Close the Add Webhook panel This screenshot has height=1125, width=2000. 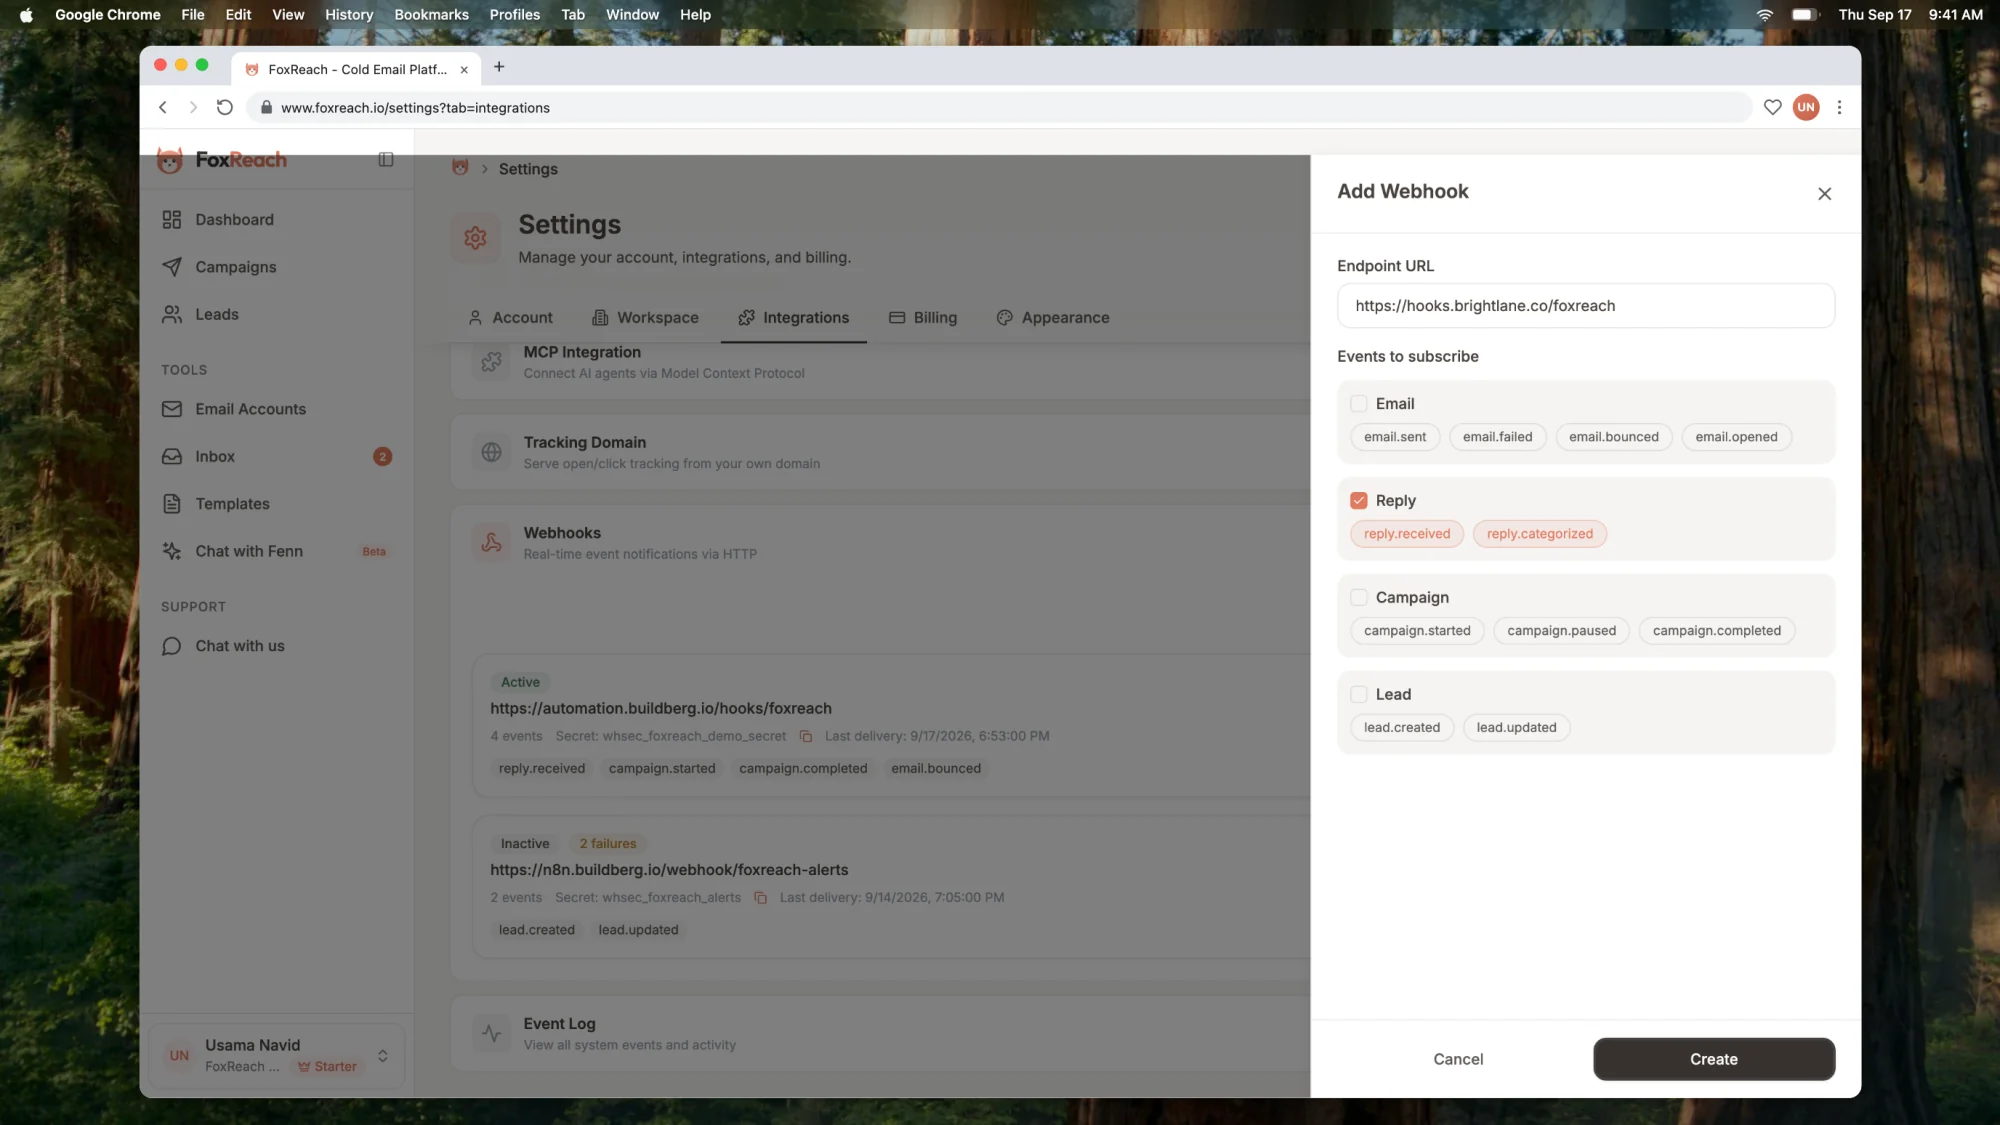pyautogui.click(x=1824, y=194)
